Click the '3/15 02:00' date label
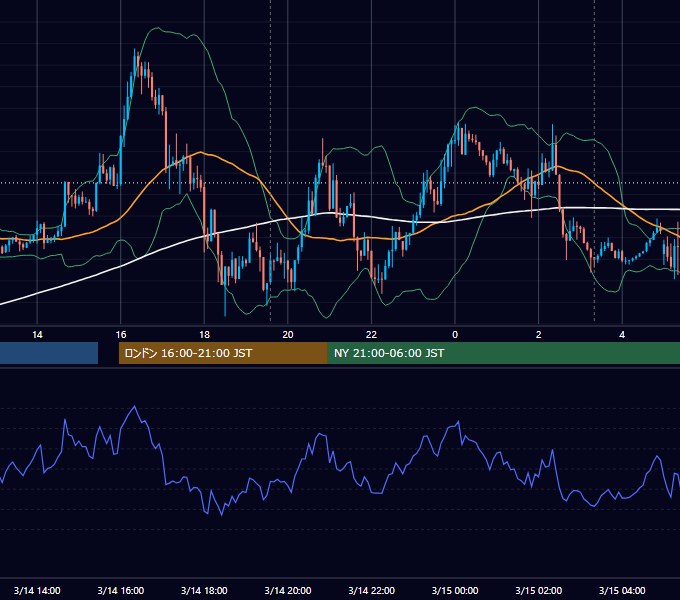Image resolution: width=680 pixels, height=600 pixels. [539, 590]
